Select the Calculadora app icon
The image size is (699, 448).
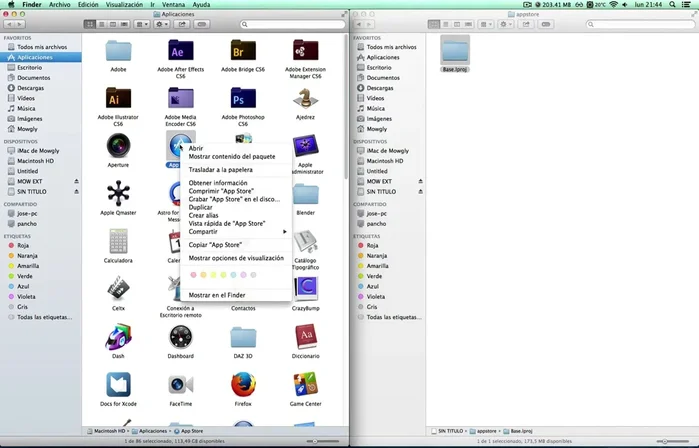pos(118,241)
